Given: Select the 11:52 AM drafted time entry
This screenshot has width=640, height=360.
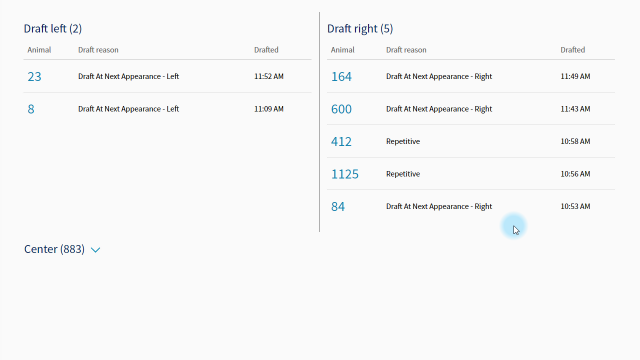Looking at the screenshot, I should (x=269, y=76).
